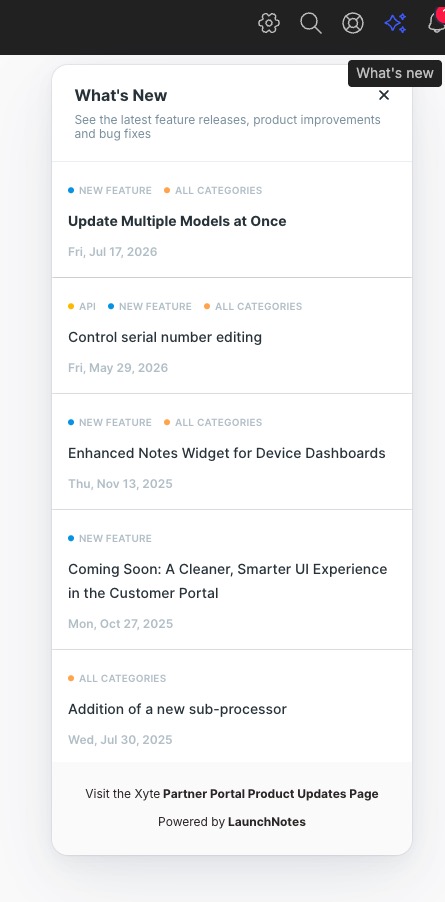This screenshot has height=902, width=445.
Task: Click NEW FEATURE tag on first announcement
Action: pos(110,190)
